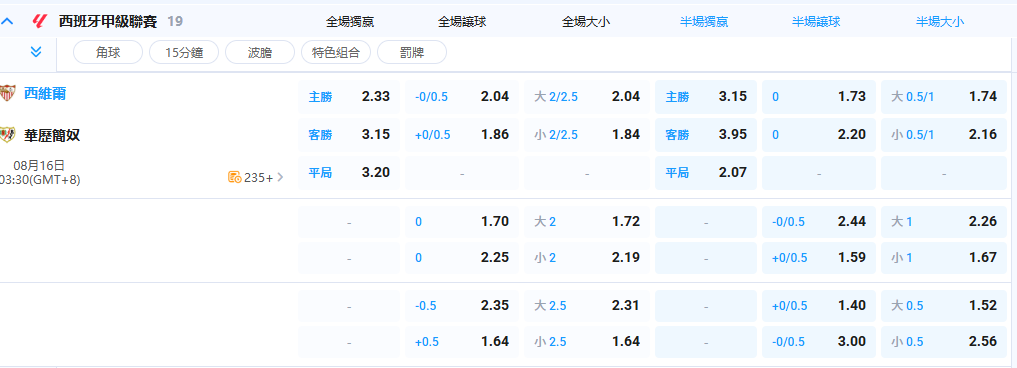Pick 小 0.5 at 2.56
This screenshot has height=368, width=1017.
pyautogui.click(x=944, y=342)
